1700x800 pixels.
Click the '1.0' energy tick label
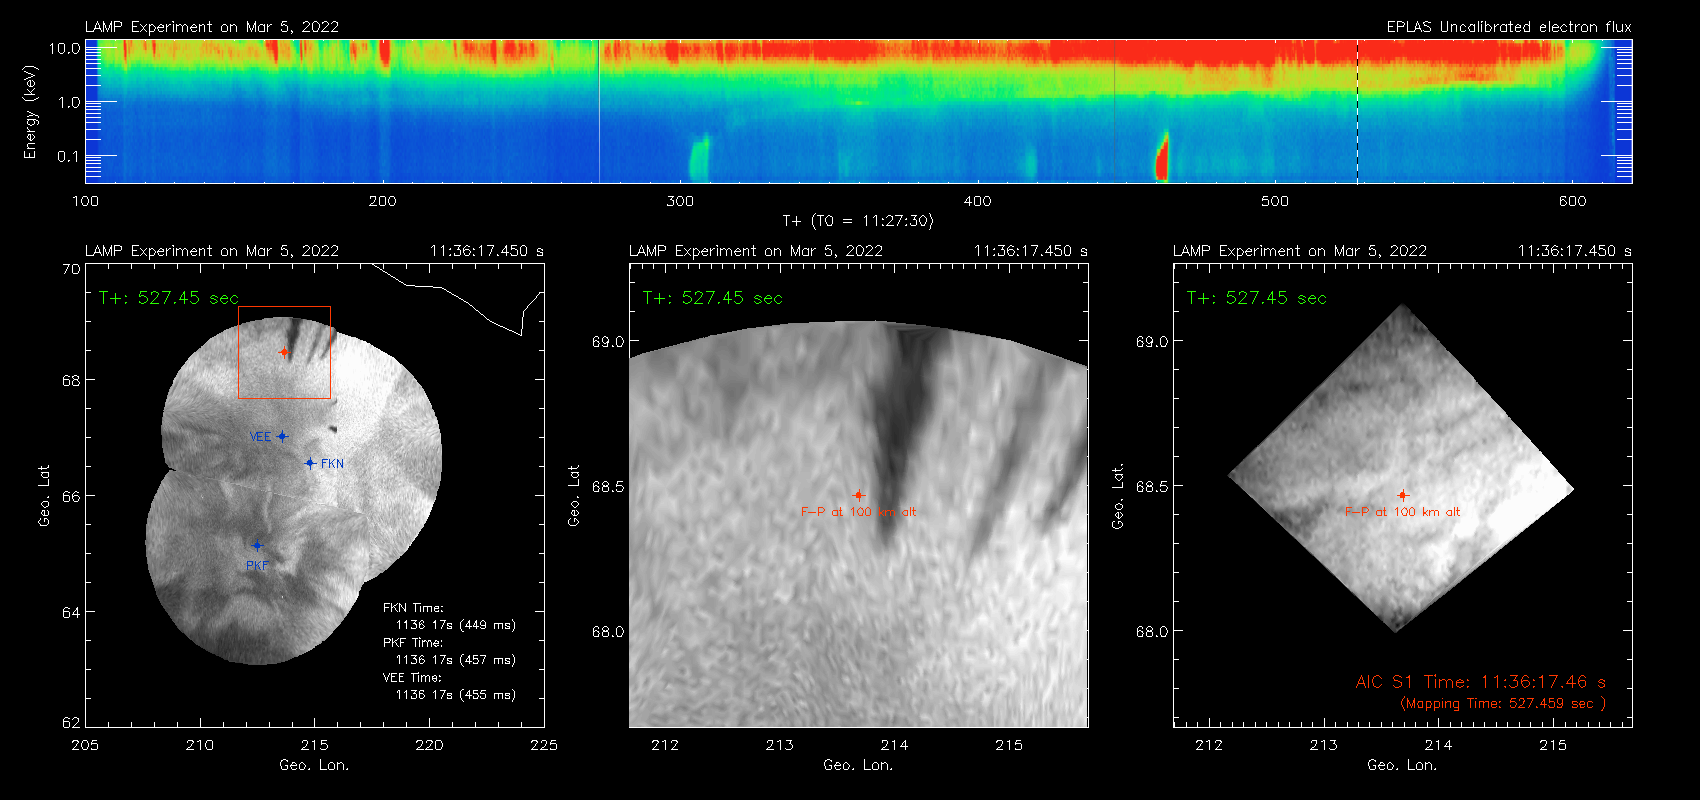(x=69, y=102)
